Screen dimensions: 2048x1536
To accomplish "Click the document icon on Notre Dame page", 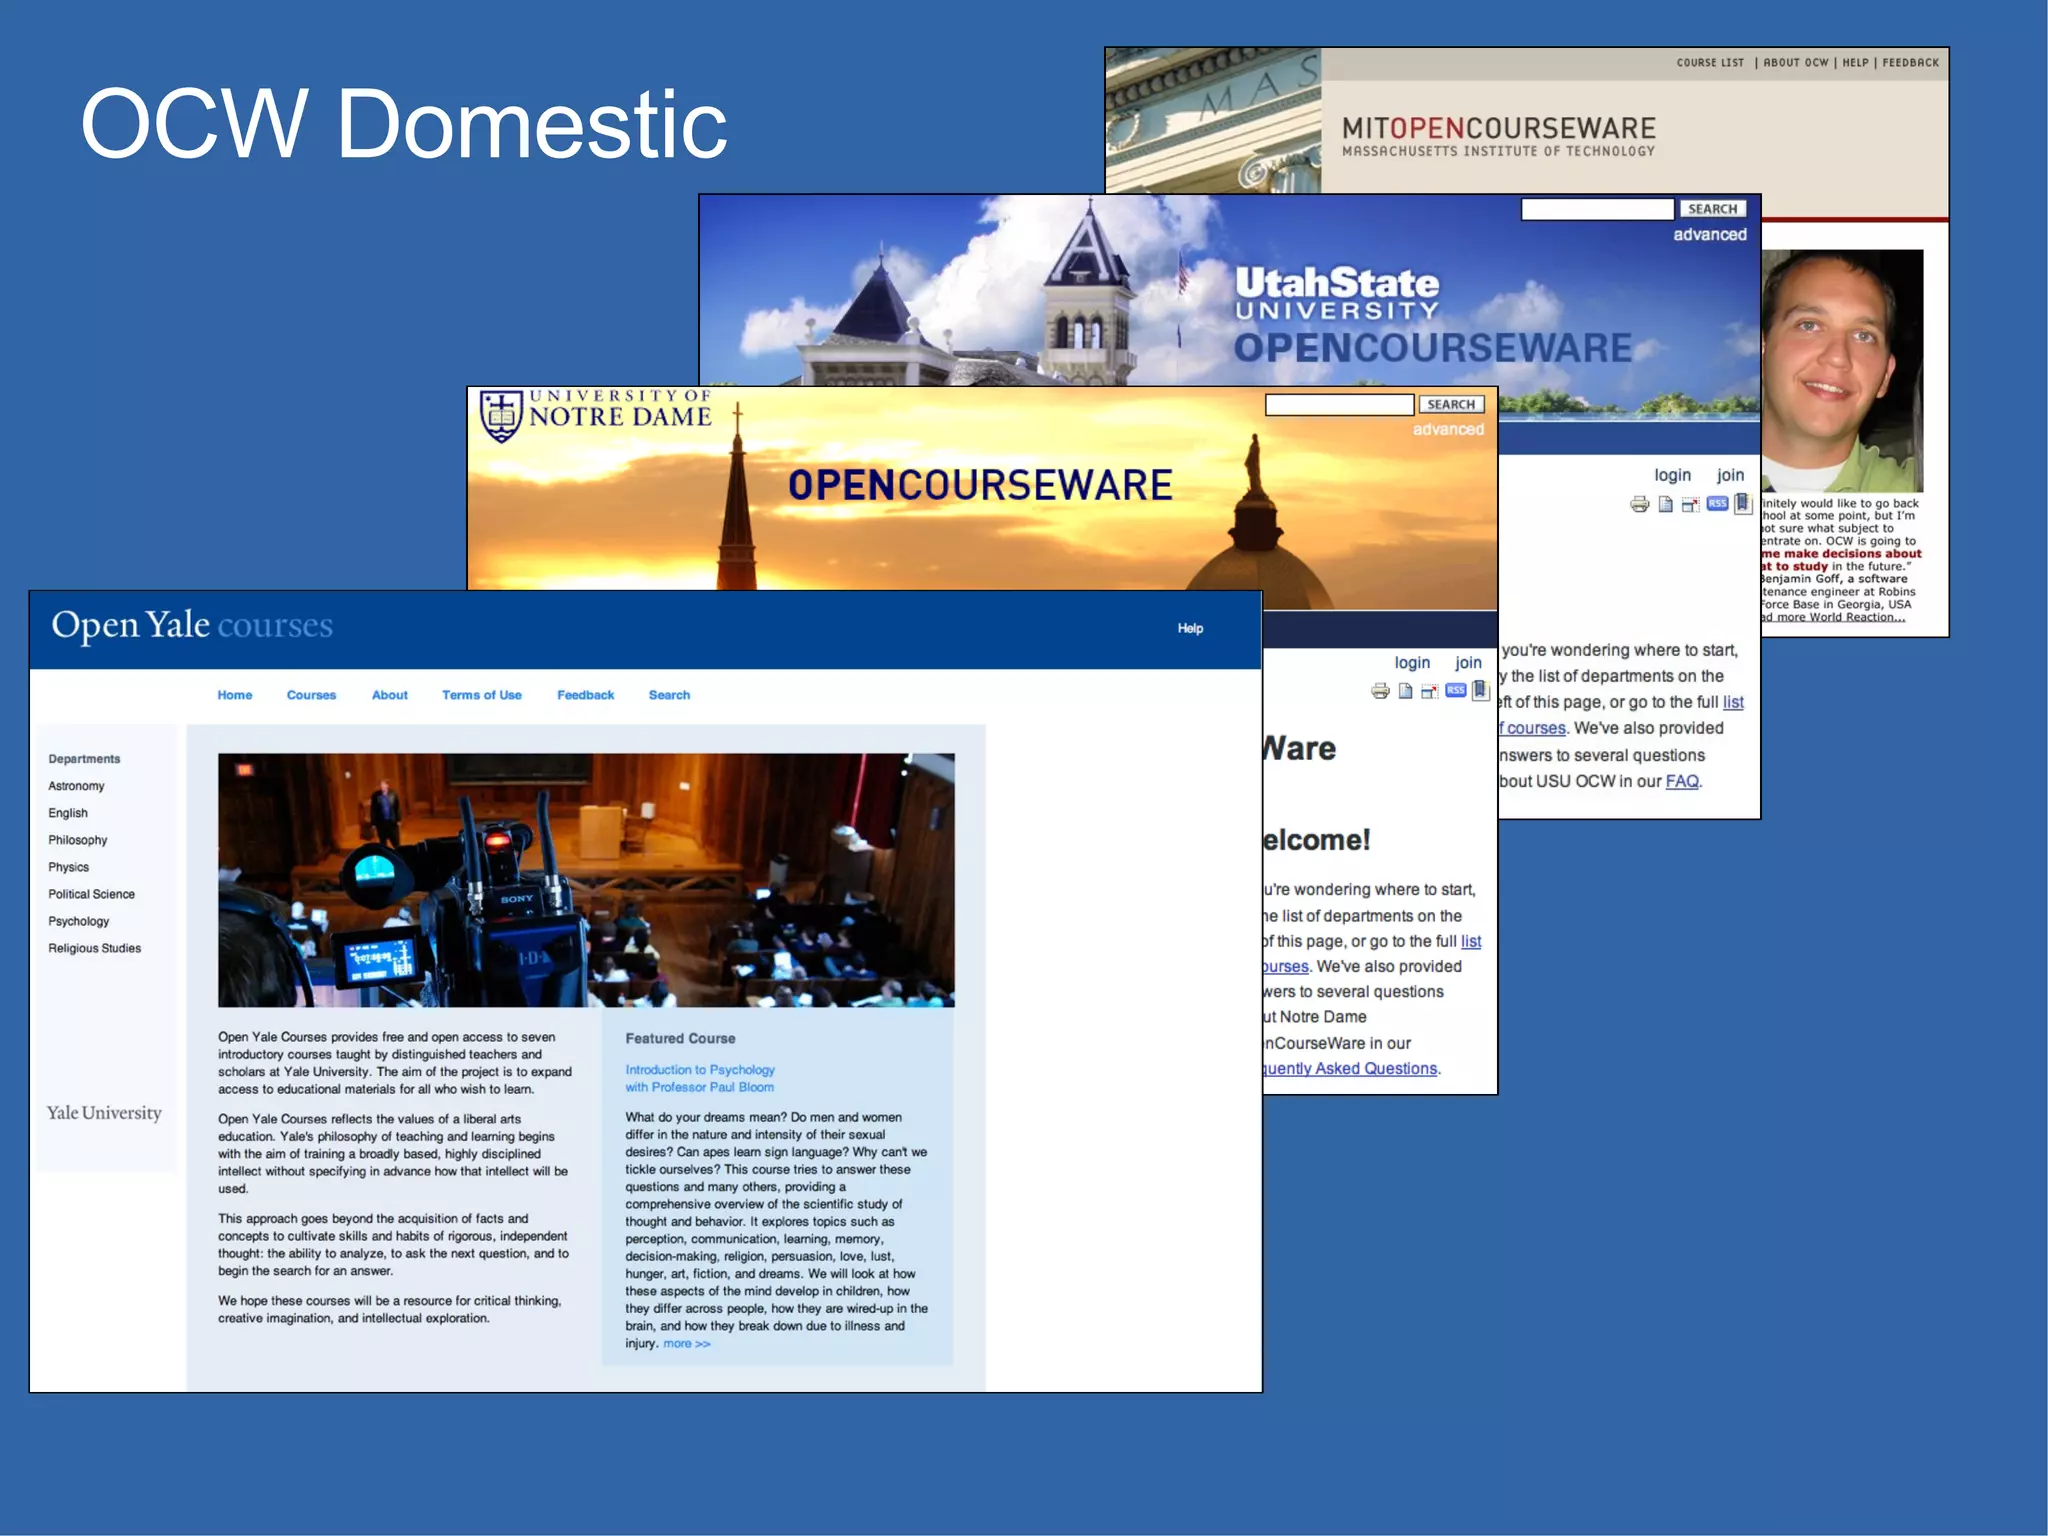I will click(x=1405, y=691).
